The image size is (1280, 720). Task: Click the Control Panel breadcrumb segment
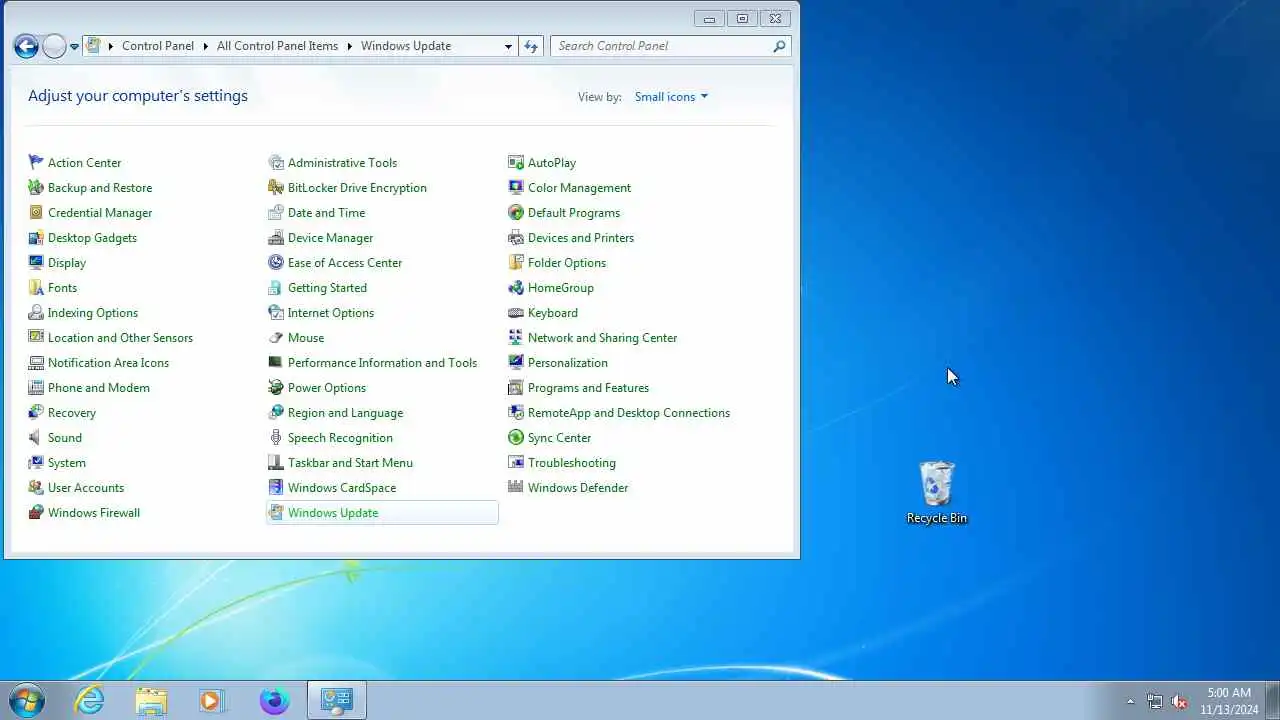(x=158, y=46)
